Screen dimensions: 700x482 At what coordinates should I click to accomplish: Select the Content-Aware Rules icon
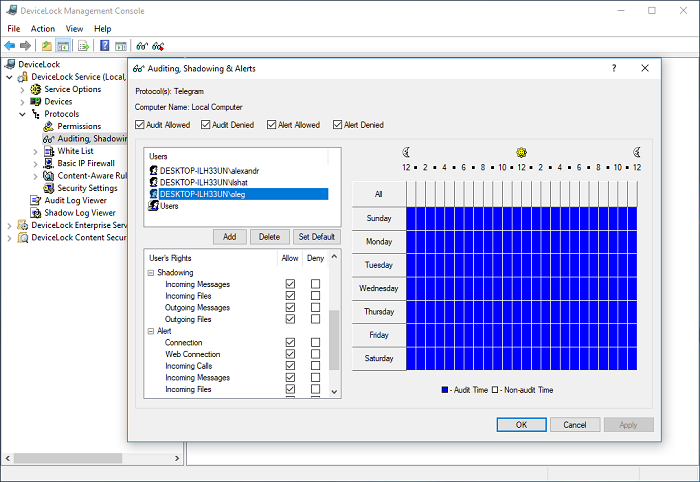click(x=48, y=176)
